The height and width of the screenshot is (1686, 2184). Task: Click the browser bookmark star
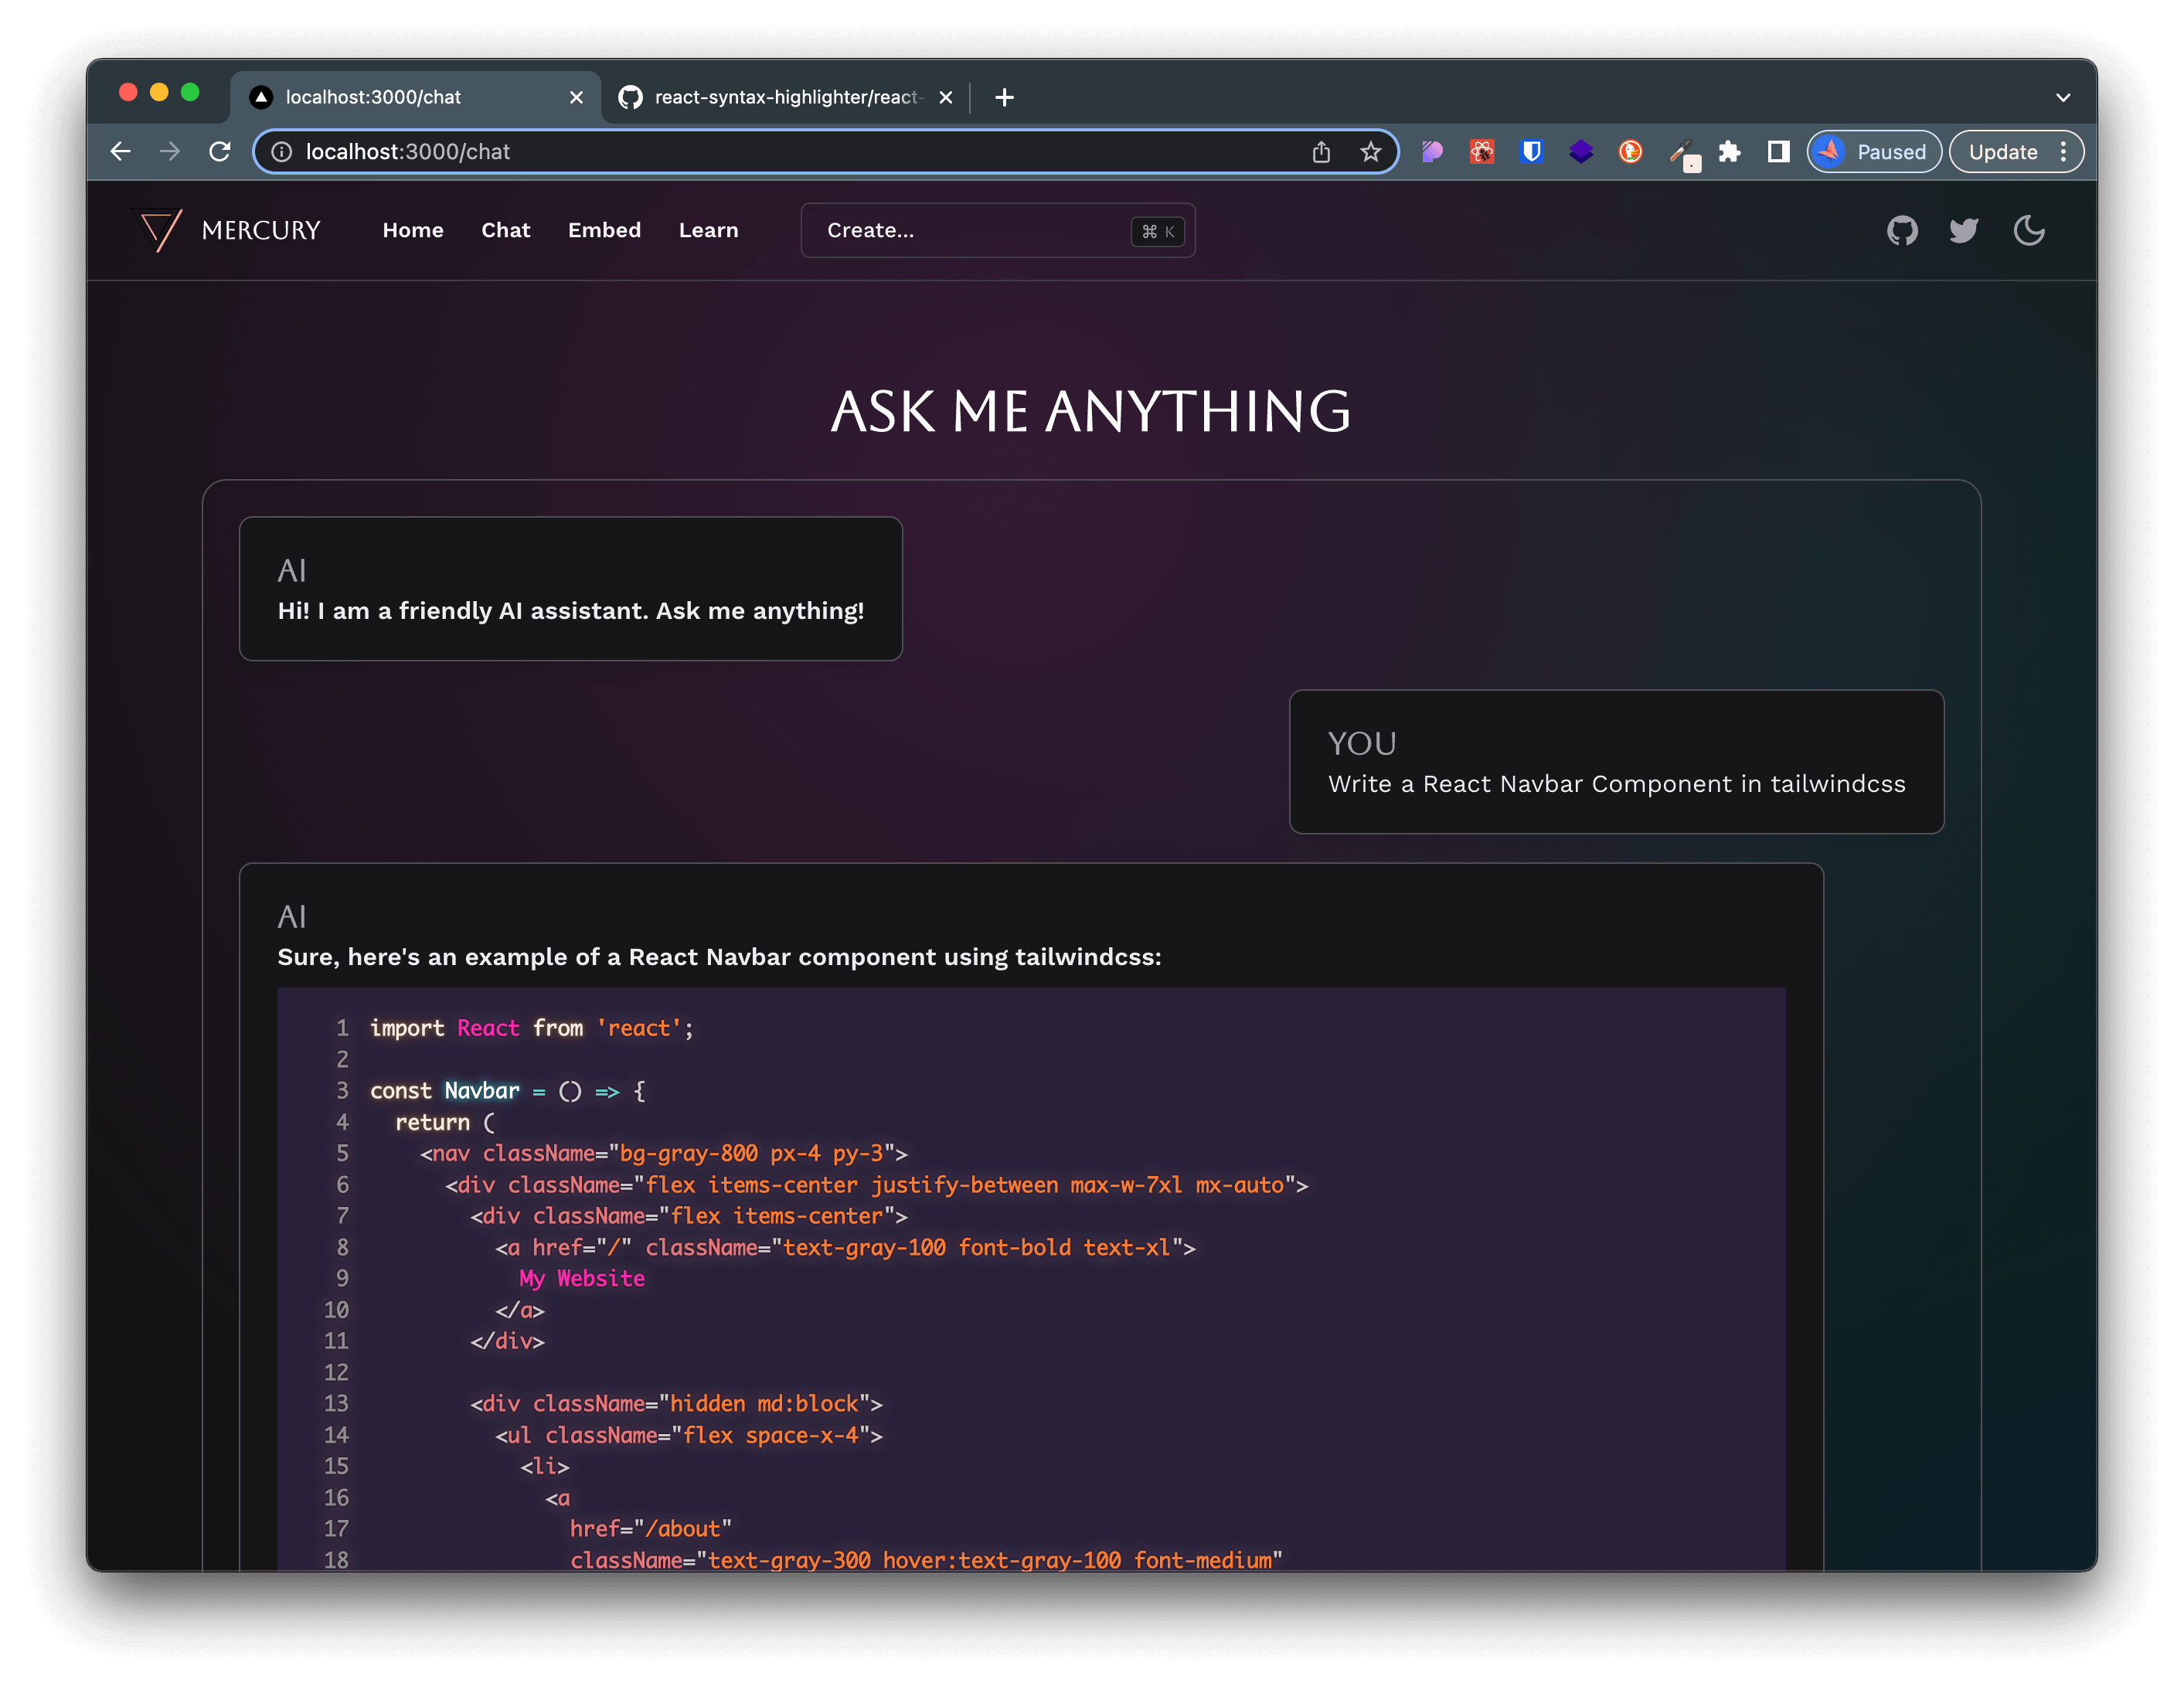(1371, 151)
